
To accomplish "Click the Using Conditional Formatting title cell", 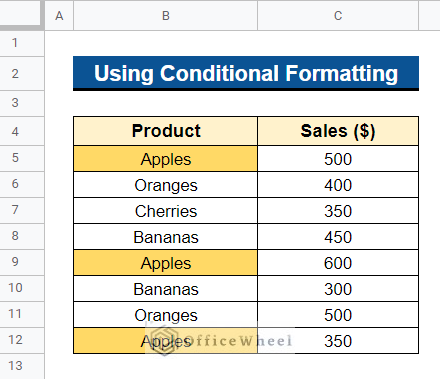I will pos(246,73).
